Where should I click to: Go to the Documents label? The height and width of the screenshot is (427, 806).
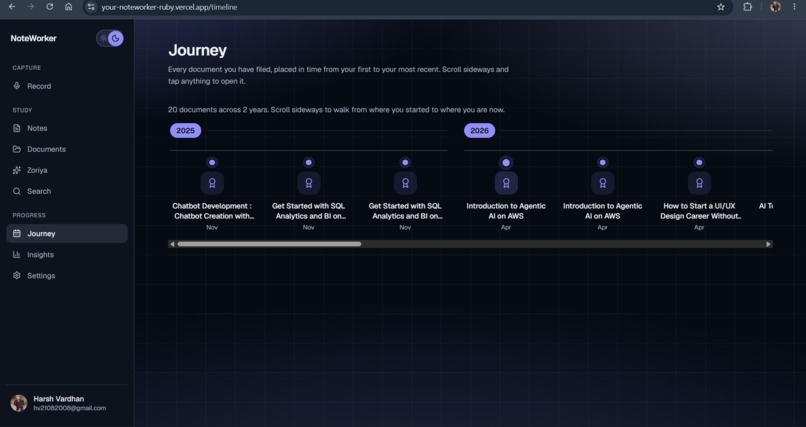[46, 149]
